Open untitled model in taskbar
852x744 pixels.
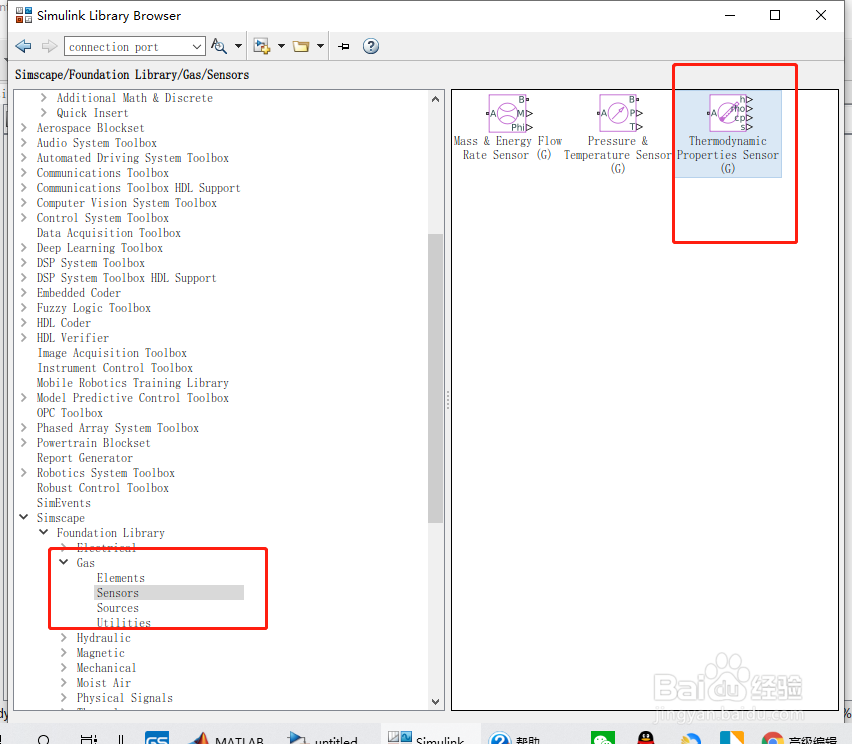click(x=323, y=737)
